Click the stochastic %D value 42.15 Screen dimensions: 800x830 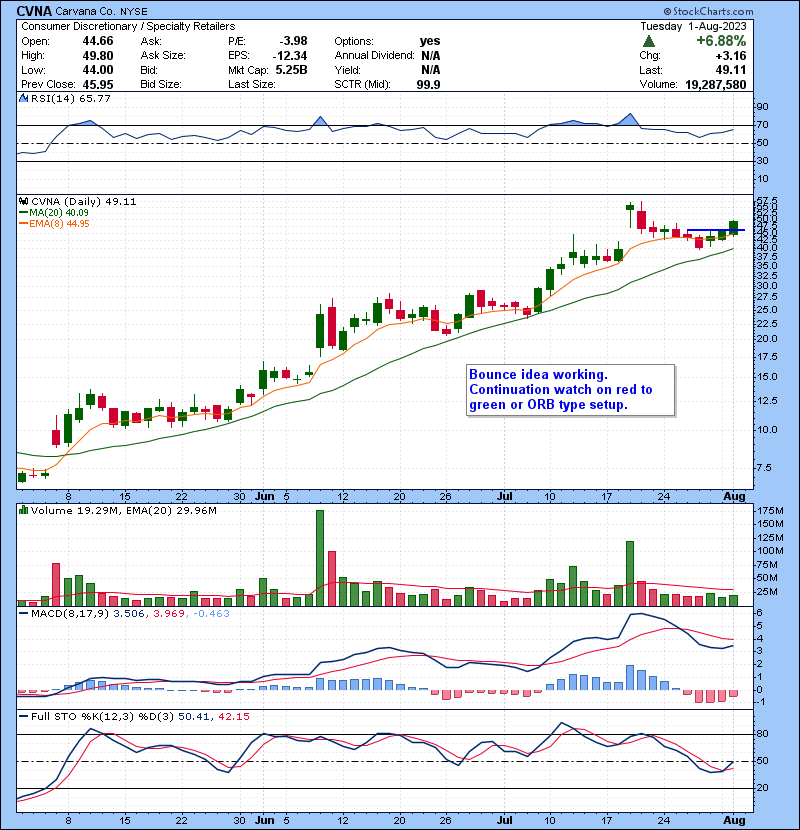pyautogui.click(x=233, y=717)
